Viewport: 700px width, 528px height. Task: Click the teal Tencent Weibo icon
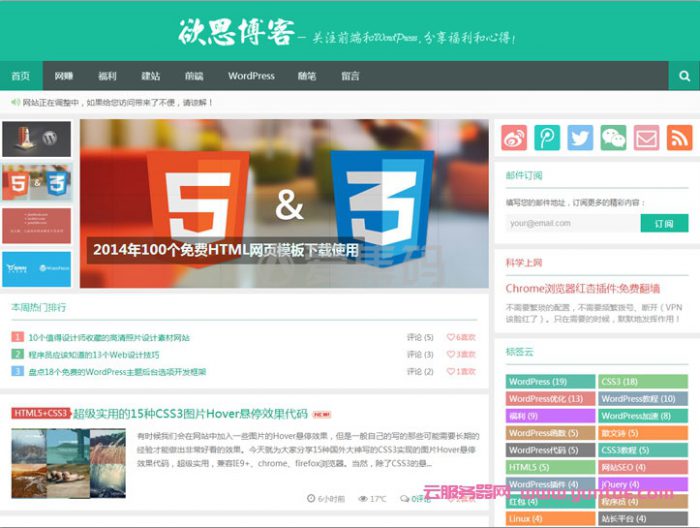pos(547,138)
